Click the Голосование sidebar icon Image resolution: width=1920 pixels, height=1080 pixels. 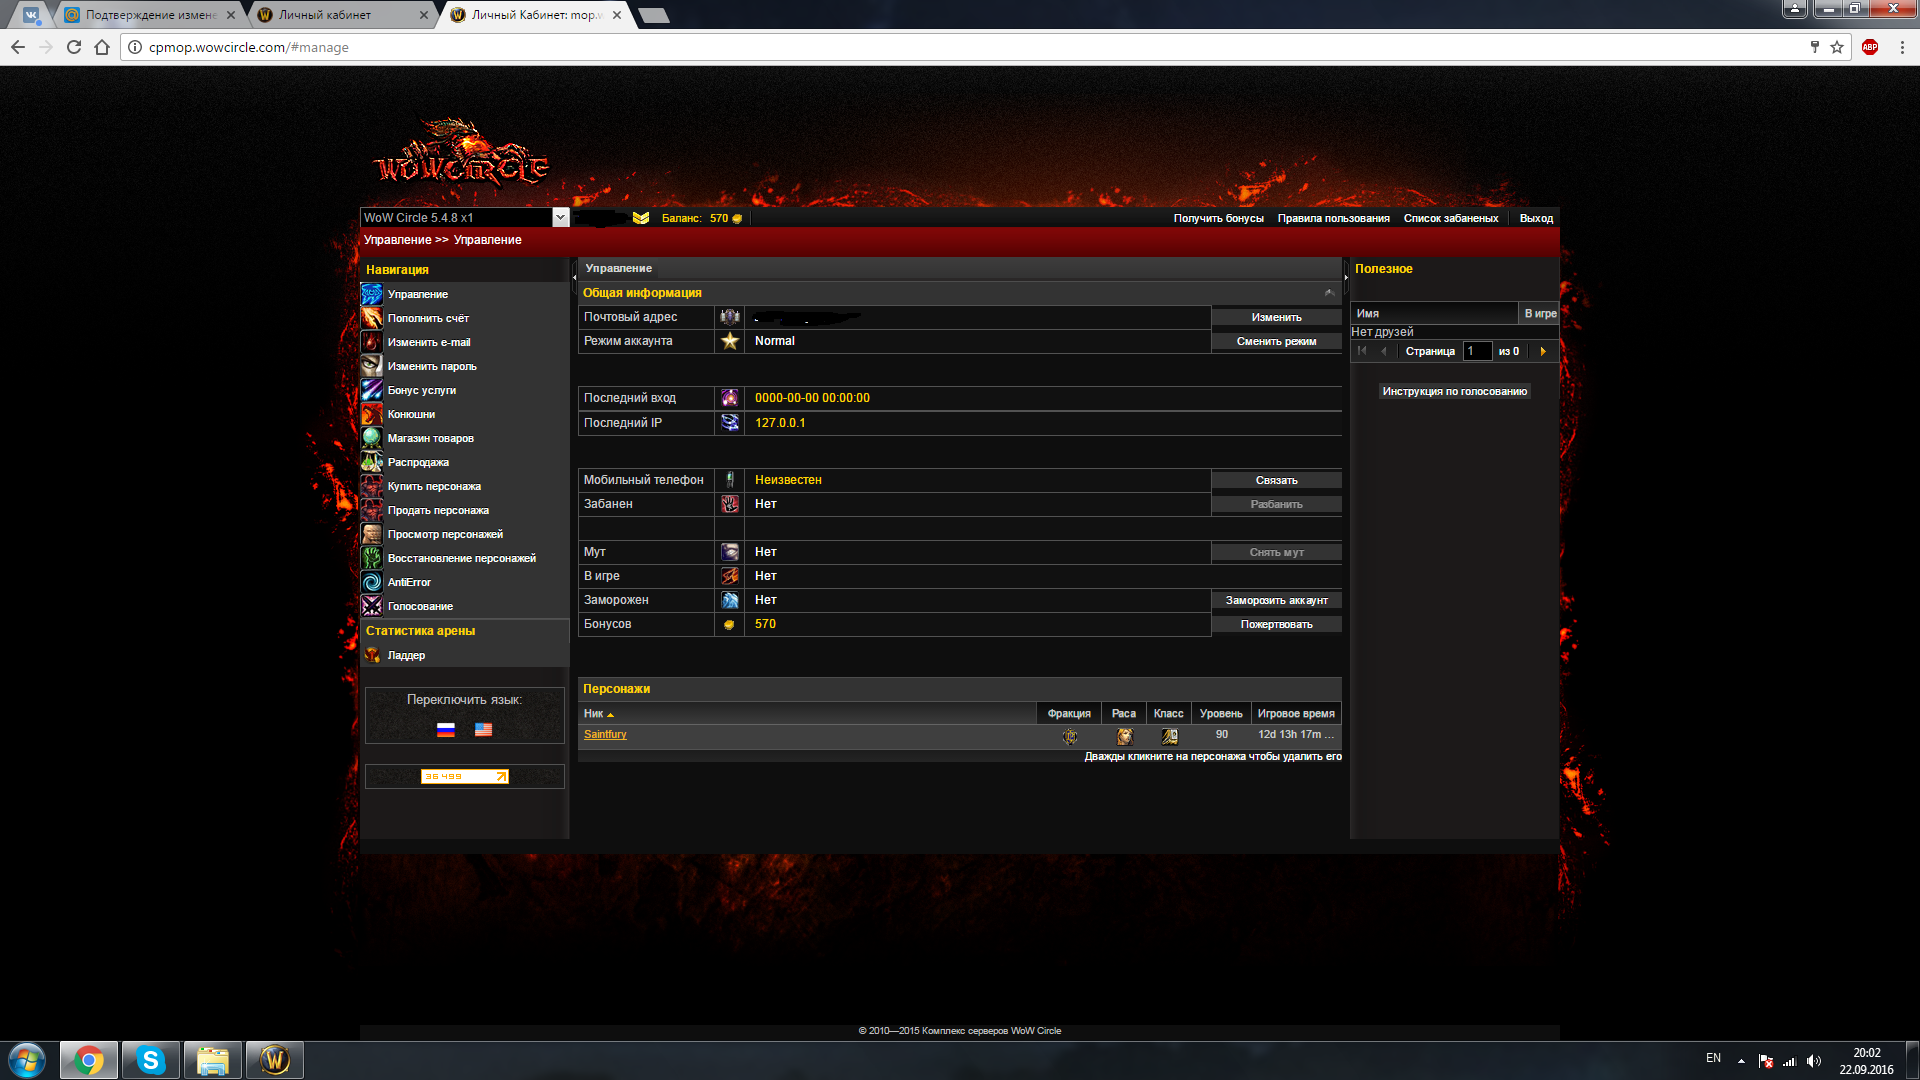point(371,606)
